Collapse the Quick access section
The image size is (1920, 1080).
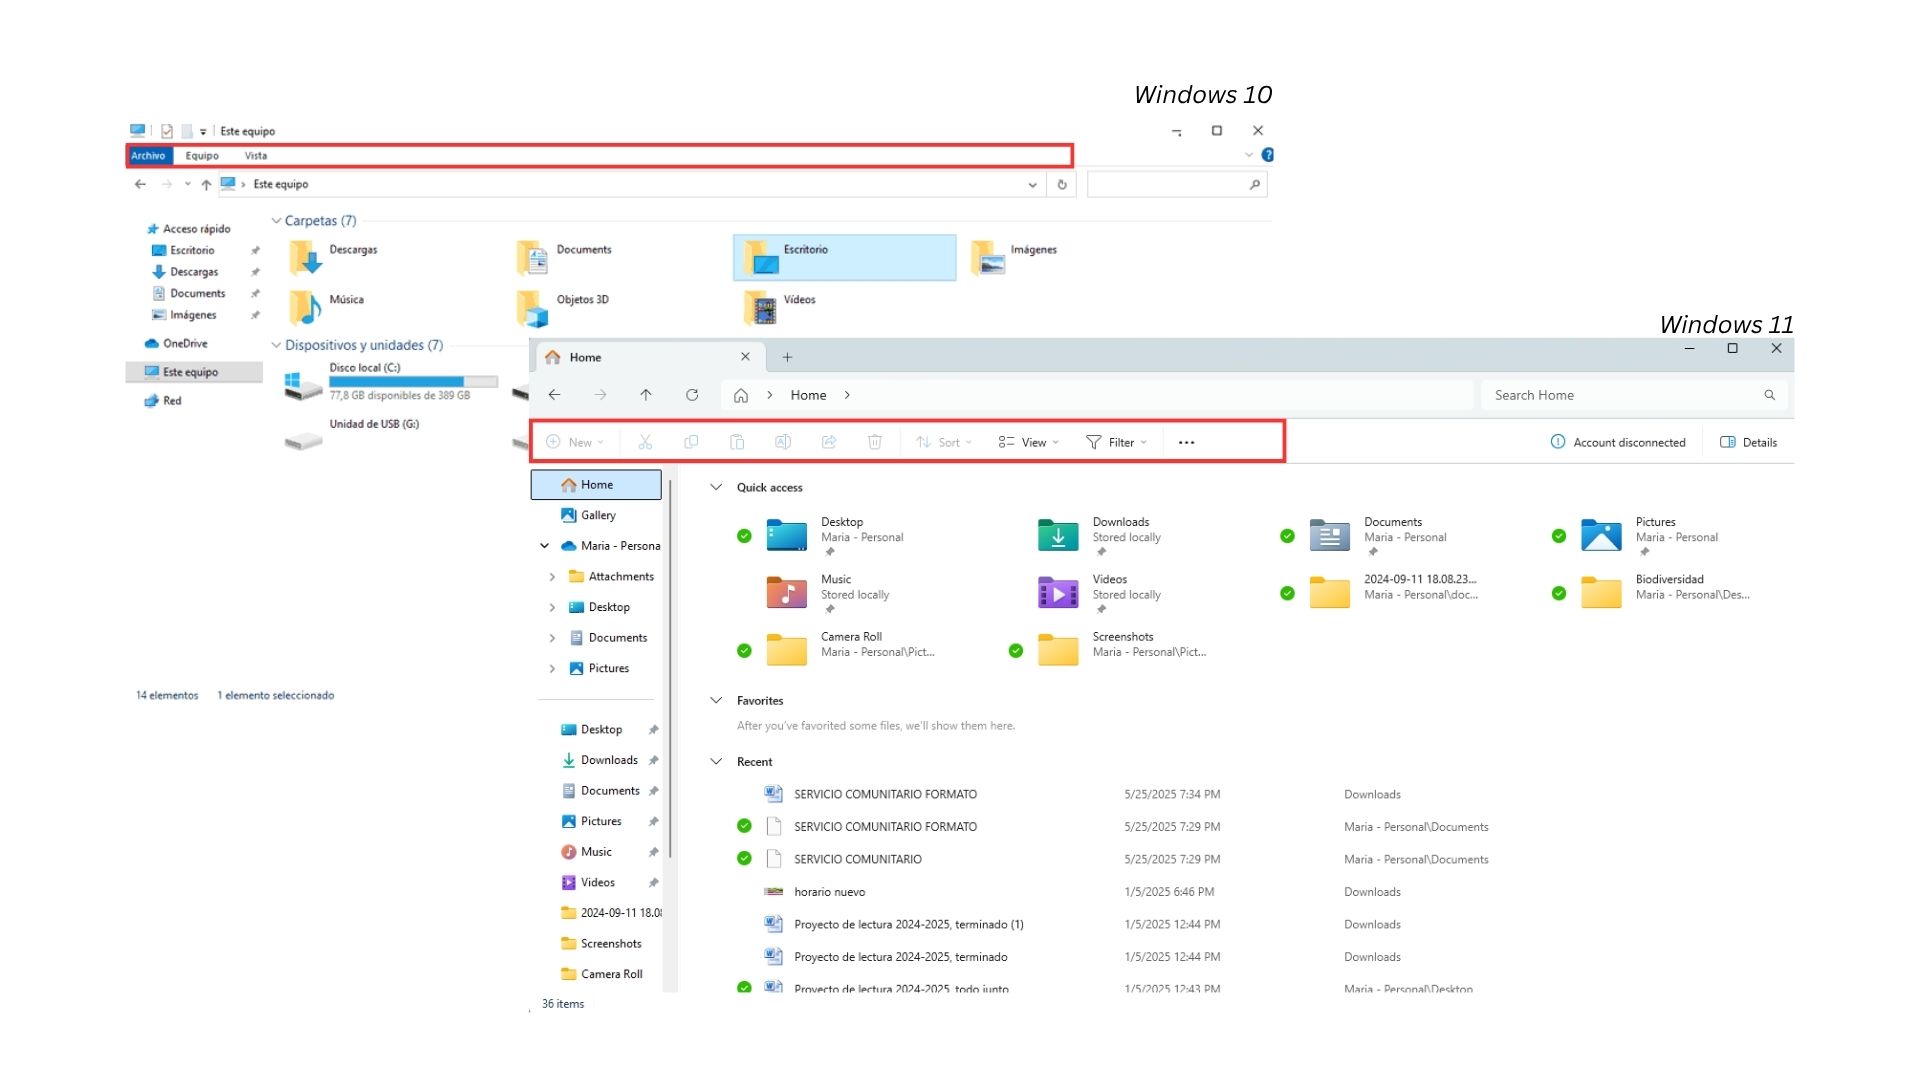[x=716, y=487]
